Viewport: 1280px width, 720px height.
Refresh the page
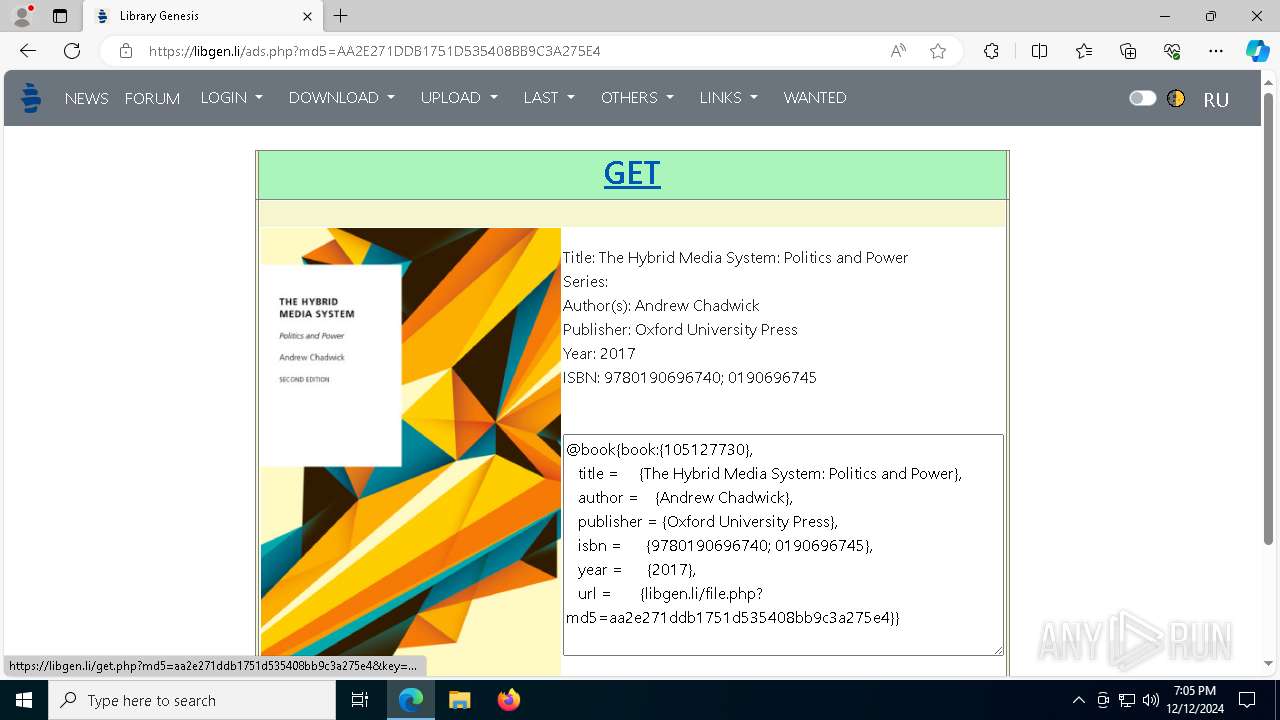point(72,51)
